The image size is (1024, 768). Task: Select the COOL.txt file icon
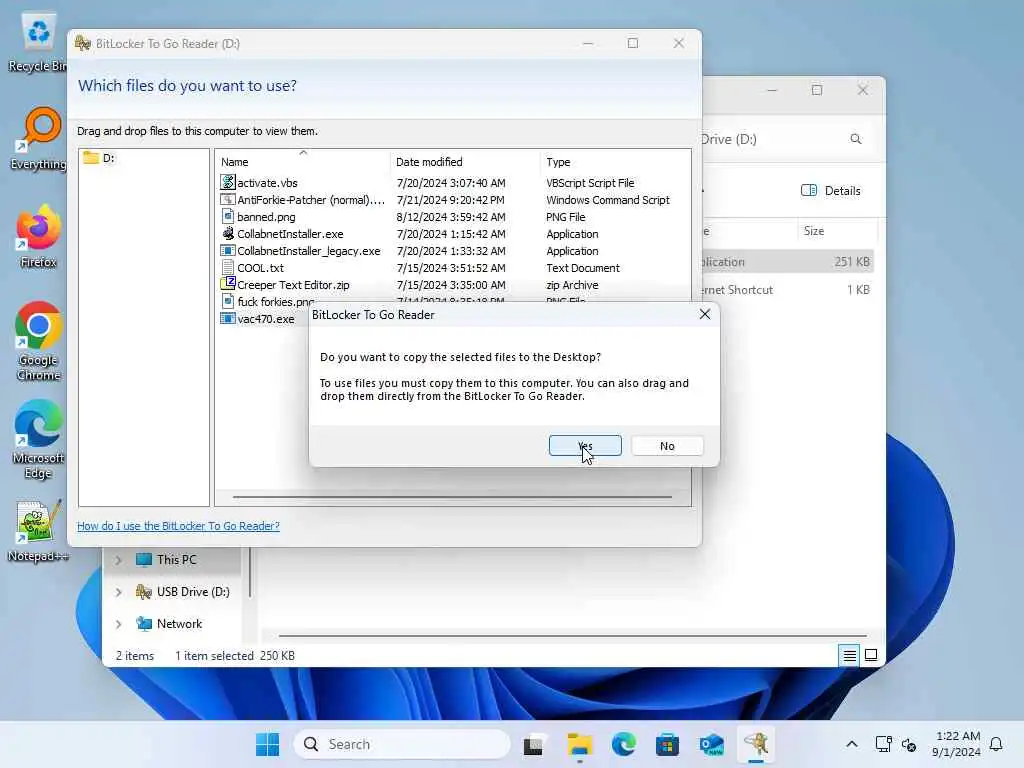[x=228, y=267]
